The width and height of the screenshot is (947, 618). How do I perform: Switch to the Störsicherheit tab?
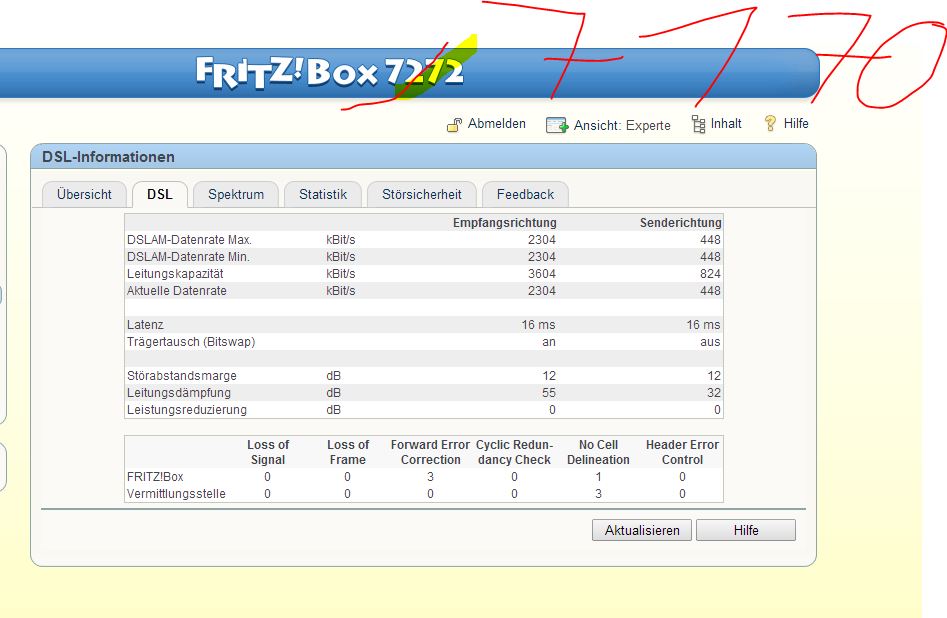[422, 194]
